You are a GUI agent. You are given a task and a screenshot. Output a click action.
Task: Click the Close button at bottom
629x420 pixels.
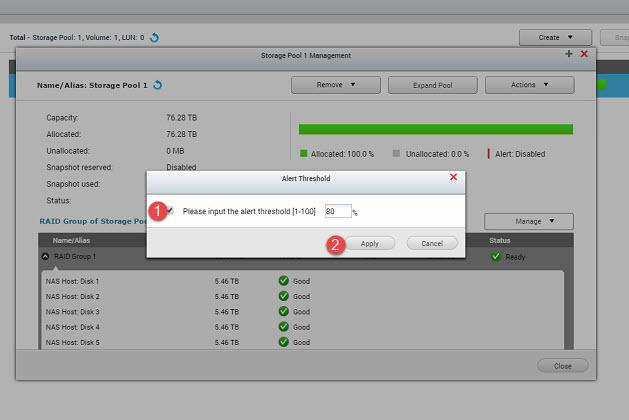pyautogui.click(x=562, y=366)
